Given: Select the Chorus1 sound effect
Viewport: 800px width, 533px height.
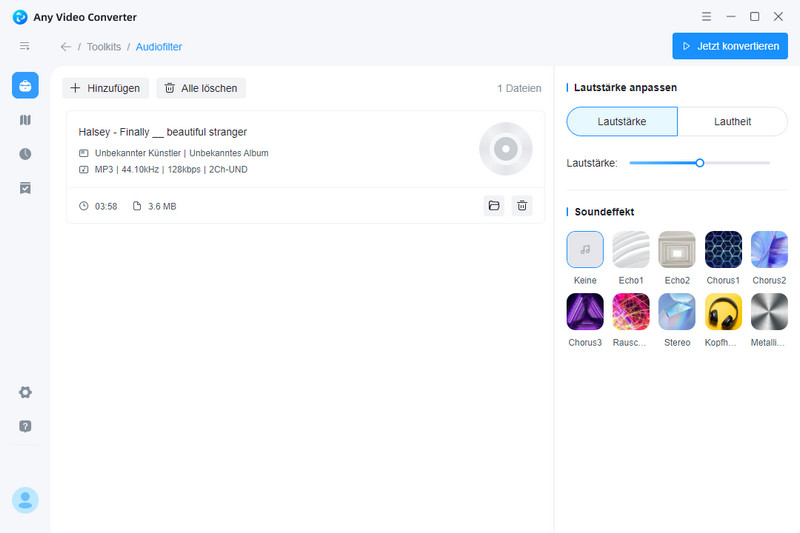Looking at the screenshot, I should coord(723,249).
